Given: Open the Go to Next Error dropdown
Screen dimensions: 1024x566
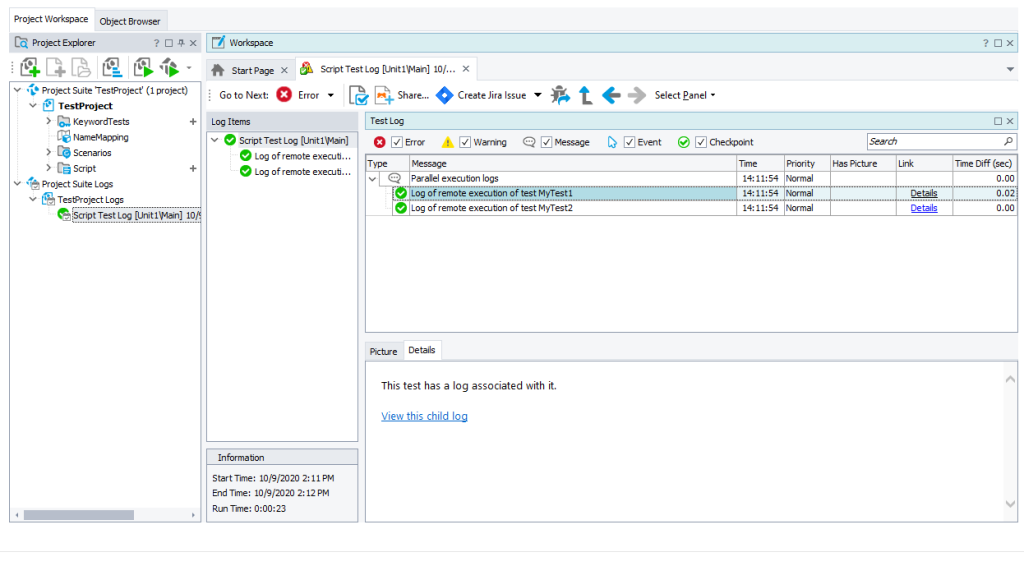Looking at the screenshot, I should point(330,95).
